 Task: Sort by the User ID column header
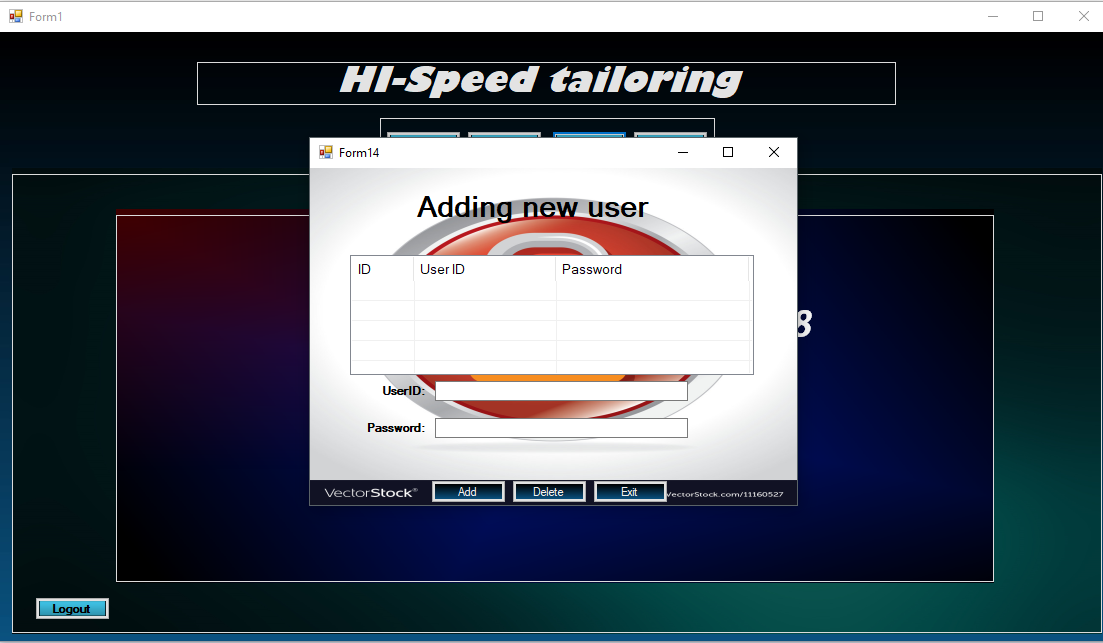485,269
